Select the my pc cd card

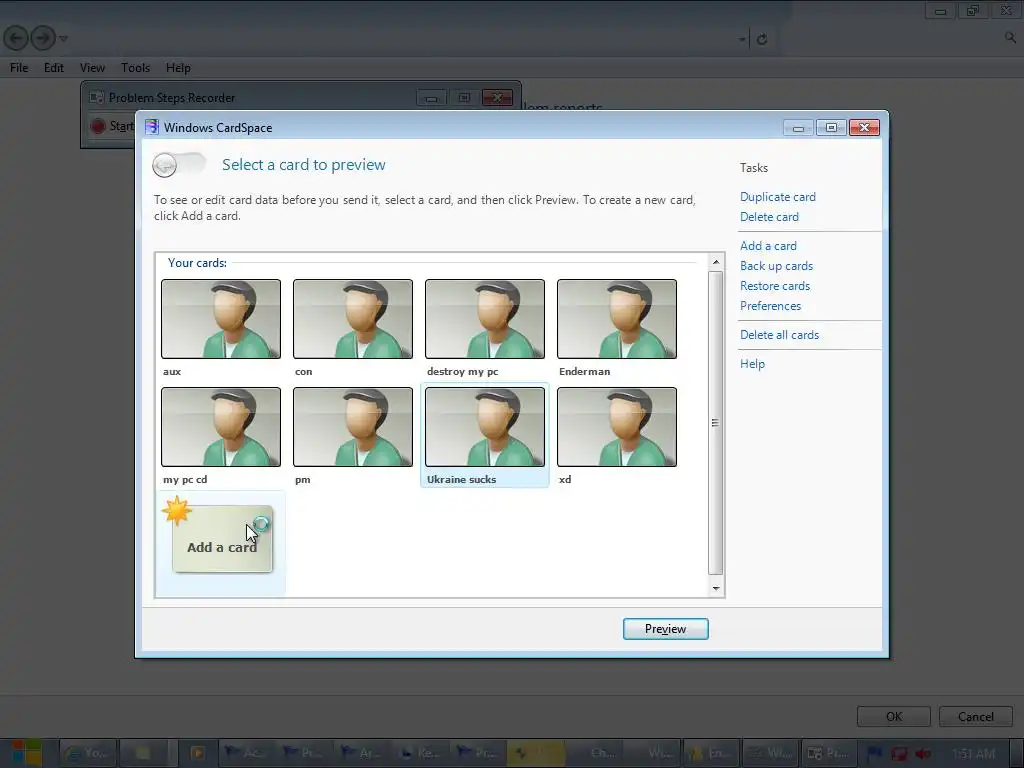point(221,427)
